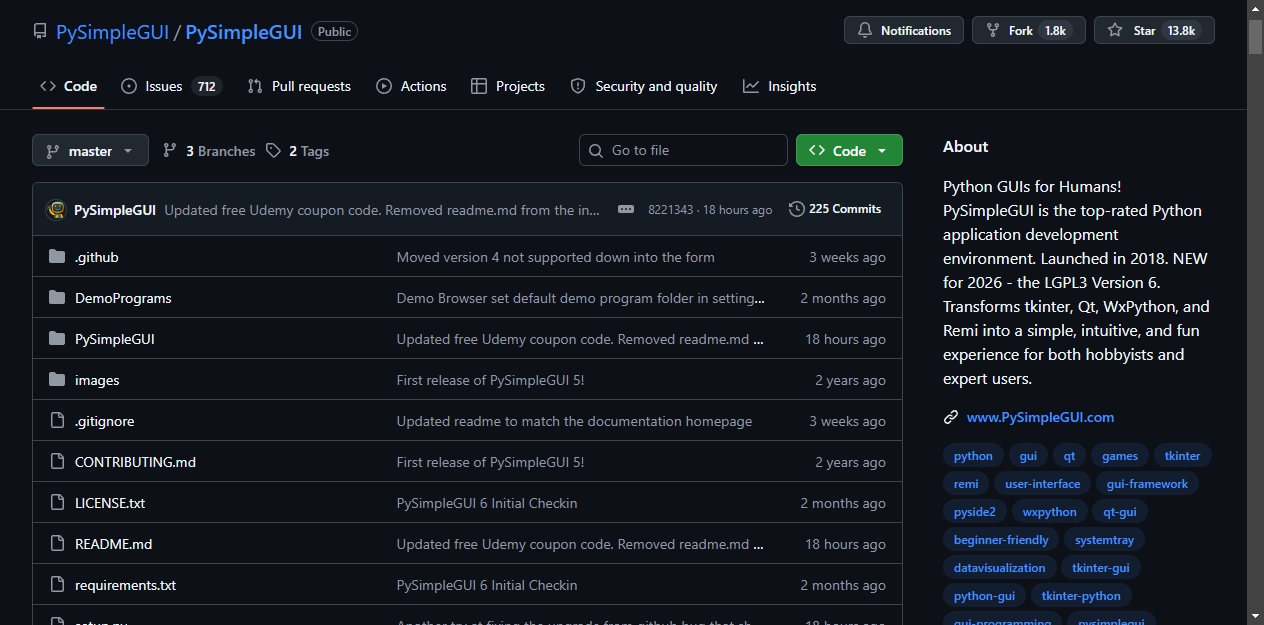Click the link chain icon beside website URL
The height and width of the screenshot is (625, 1264).
point(951,417)
